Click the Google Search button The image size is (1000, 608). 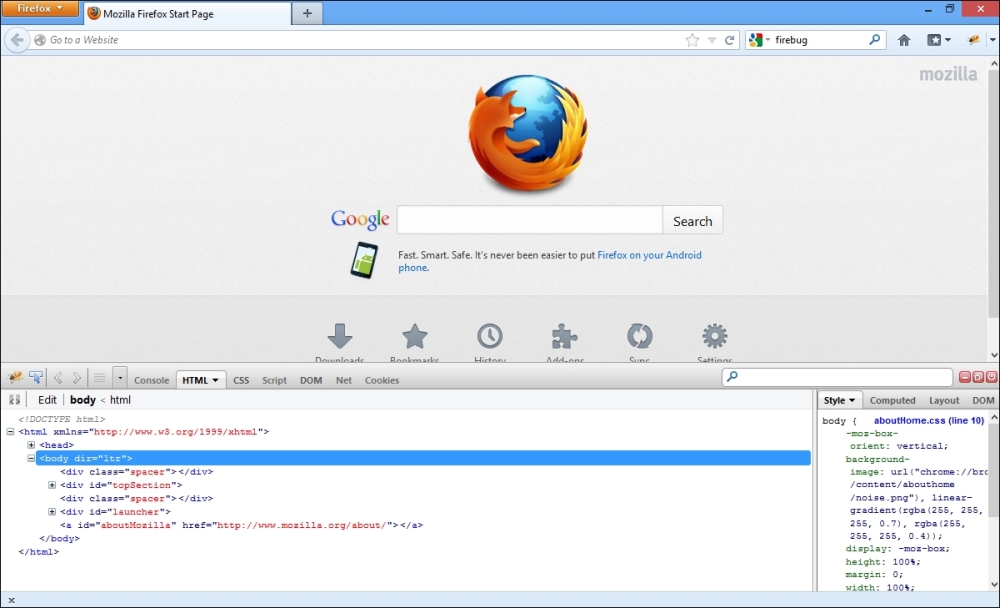[x=693, y=221]
